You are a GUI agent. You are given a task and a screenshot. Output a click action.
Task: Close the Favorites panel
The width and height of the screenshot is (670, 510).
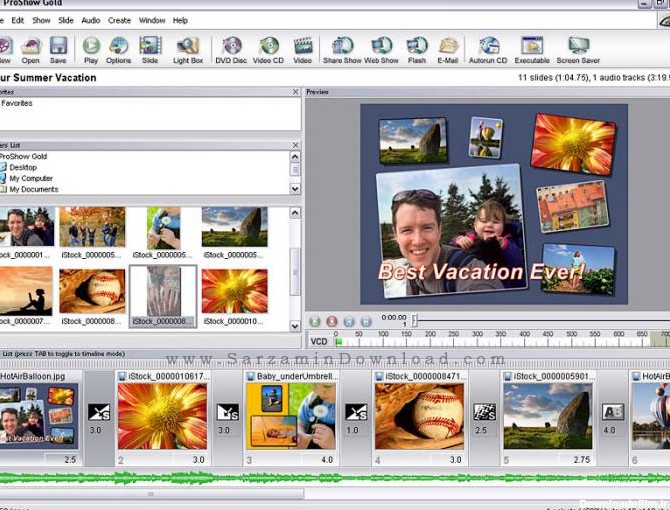(295, 92)
